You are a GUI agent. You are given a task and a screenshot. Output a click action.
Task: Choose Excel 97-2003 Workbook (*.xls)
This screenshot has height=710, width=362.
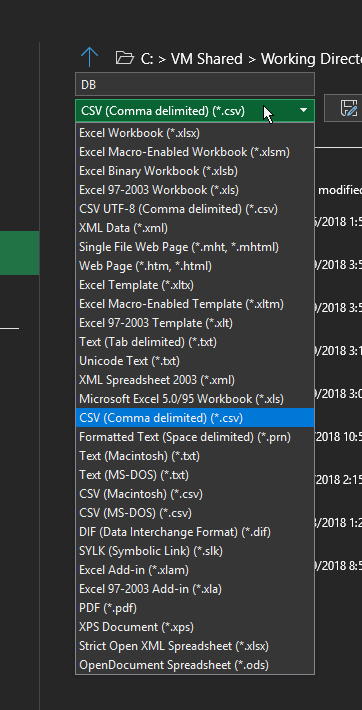[195, 190]
